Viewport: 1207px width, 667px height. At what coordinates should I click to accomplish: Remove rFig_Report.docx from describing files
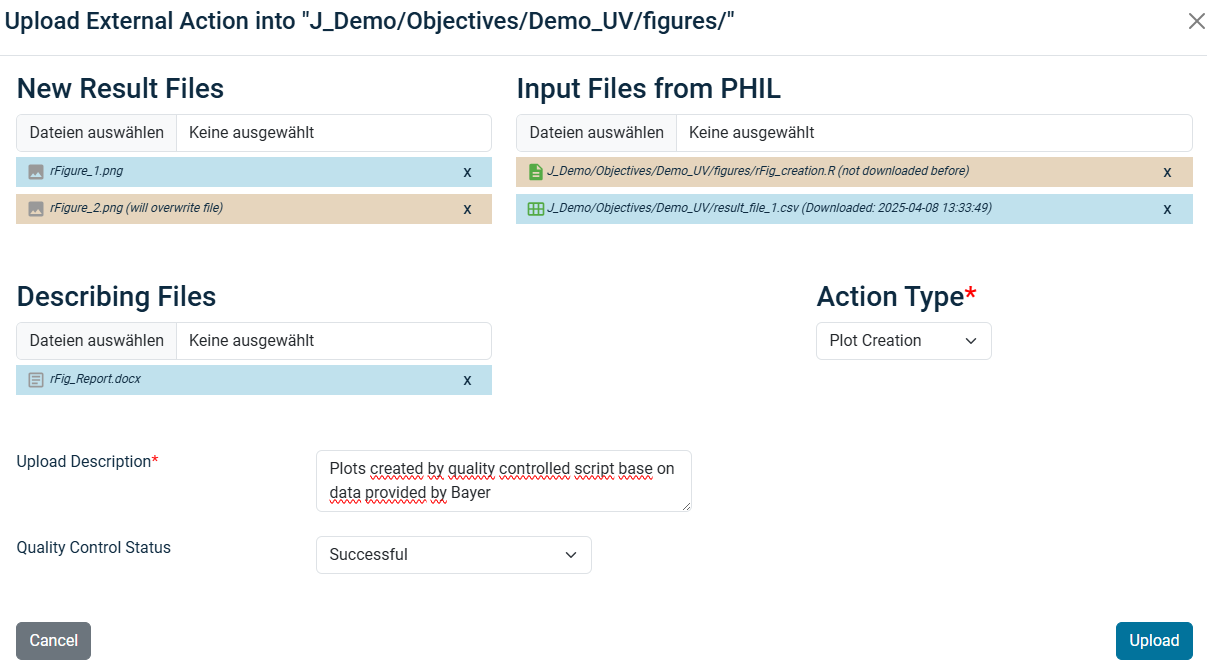[x=467, y=380]
